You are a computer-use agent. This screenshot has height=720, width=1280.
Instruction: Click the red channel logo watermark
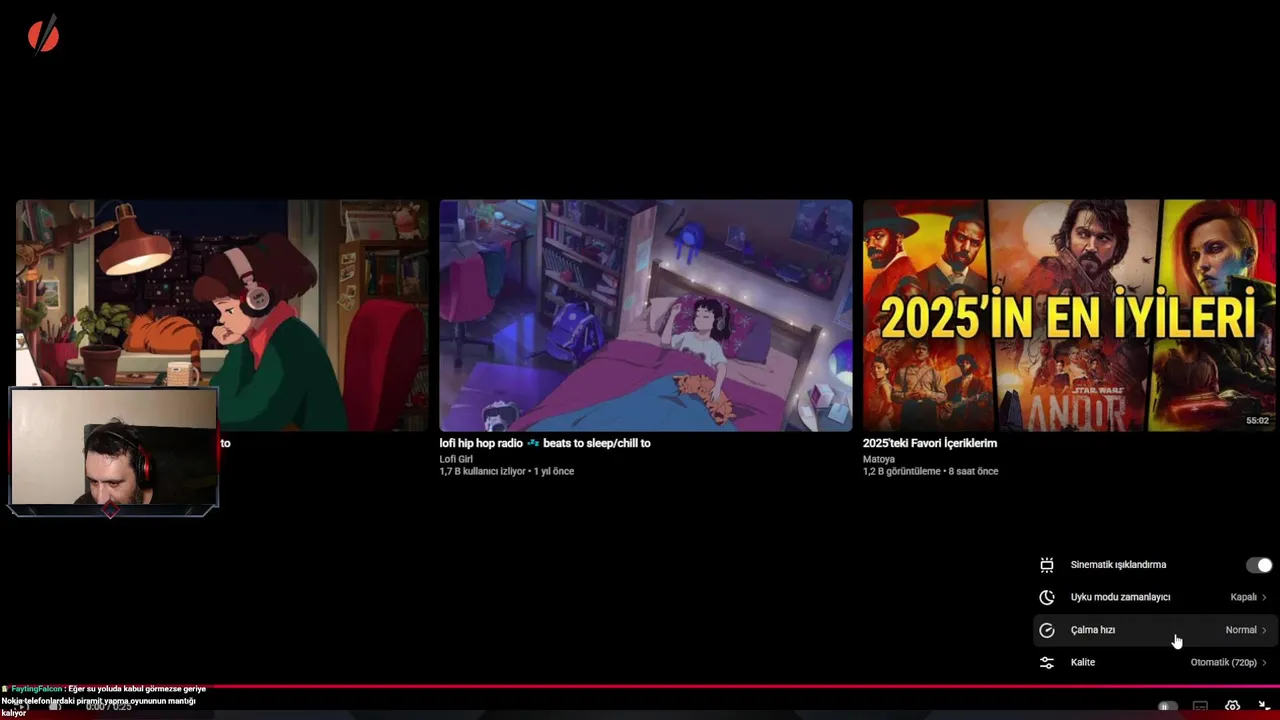(x=43, y=36)
